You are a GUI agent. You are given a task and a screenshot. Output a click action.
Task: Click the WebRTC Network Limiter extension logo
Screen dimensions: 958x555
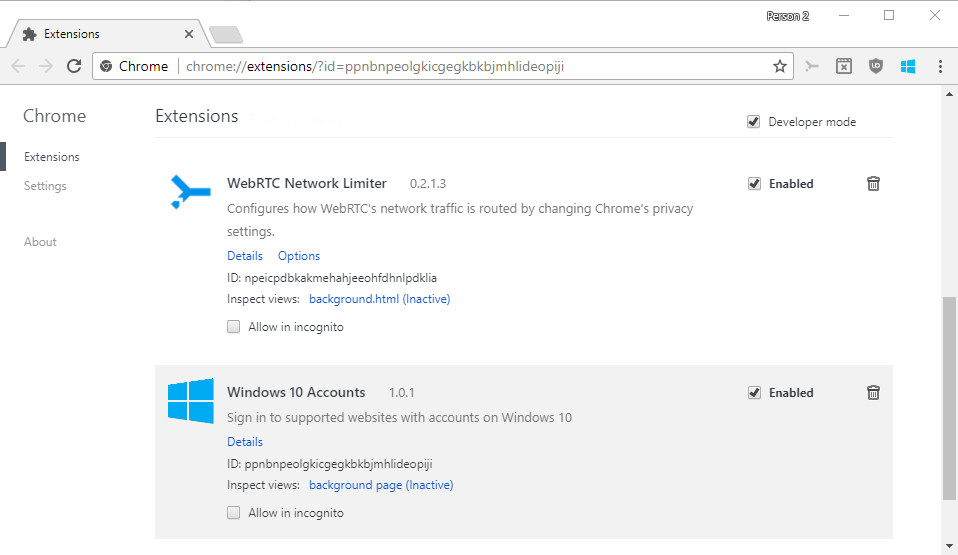point(190,192)
